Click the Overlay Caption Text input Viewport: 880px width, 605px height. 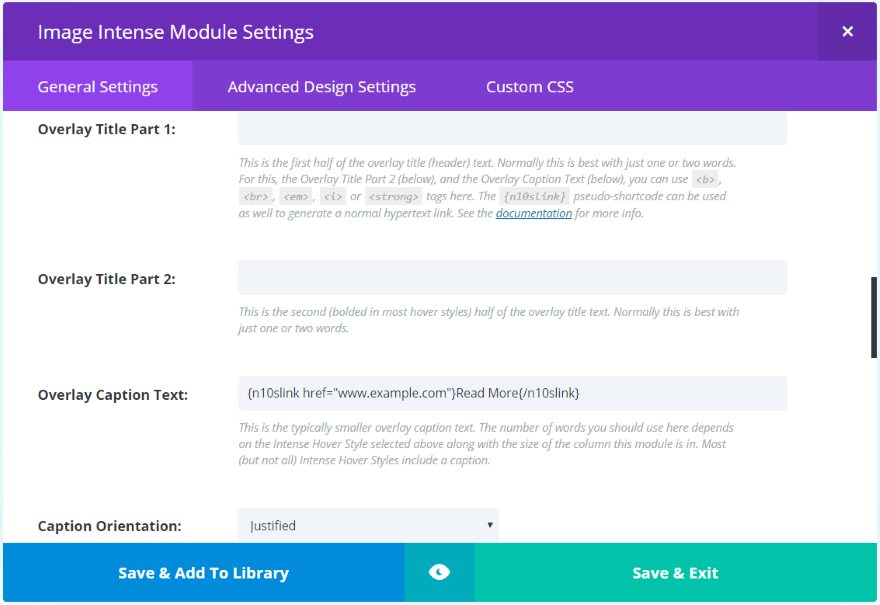point(512,393)
